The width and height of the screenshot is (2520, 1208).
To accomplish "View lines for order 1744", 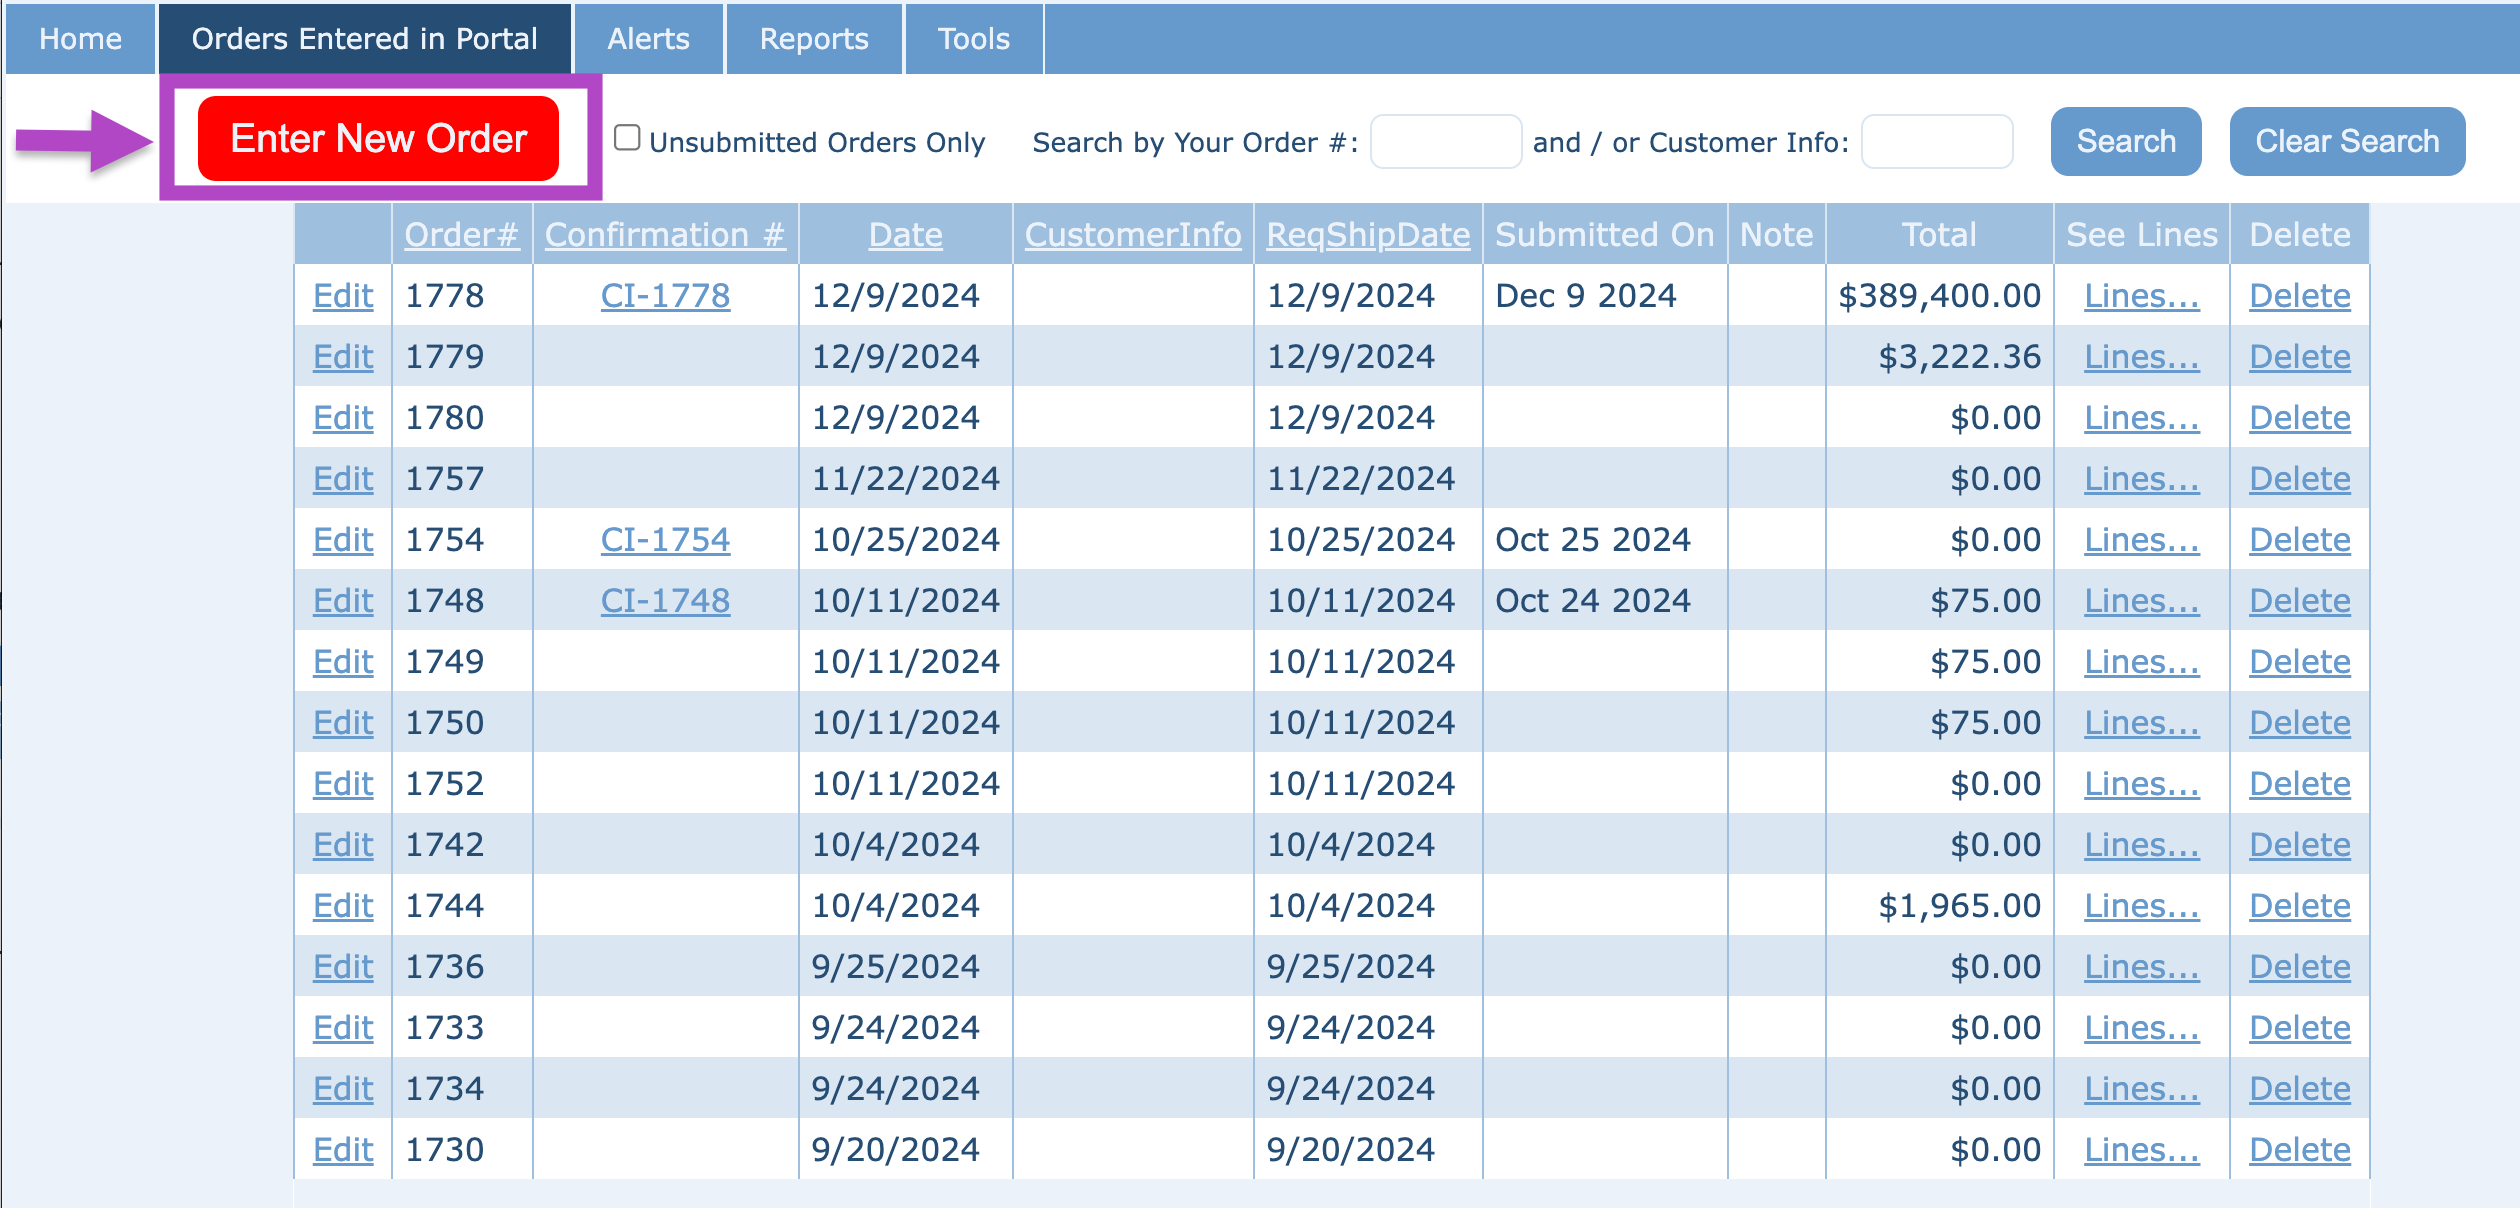I will 2141,906.
